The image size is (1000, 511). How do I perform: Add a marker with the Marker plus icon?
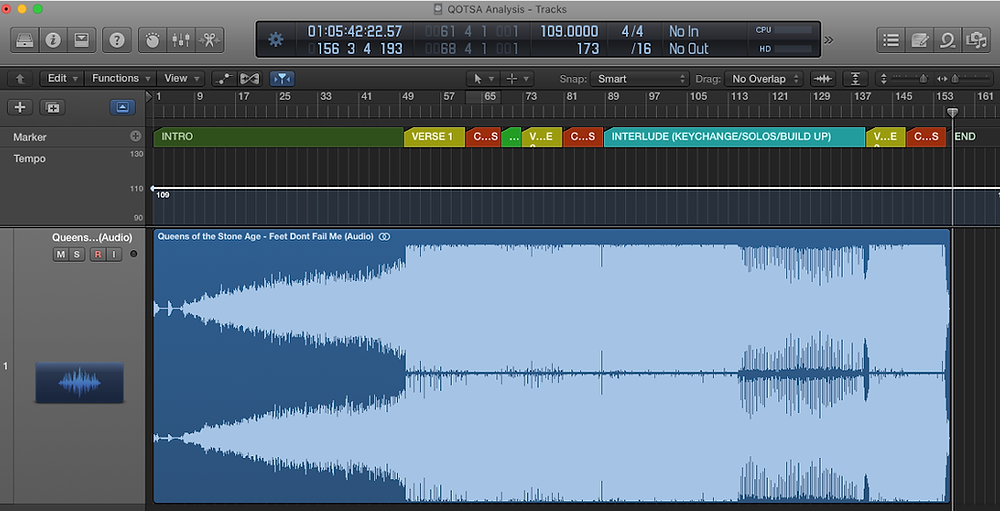pos(135,136)
